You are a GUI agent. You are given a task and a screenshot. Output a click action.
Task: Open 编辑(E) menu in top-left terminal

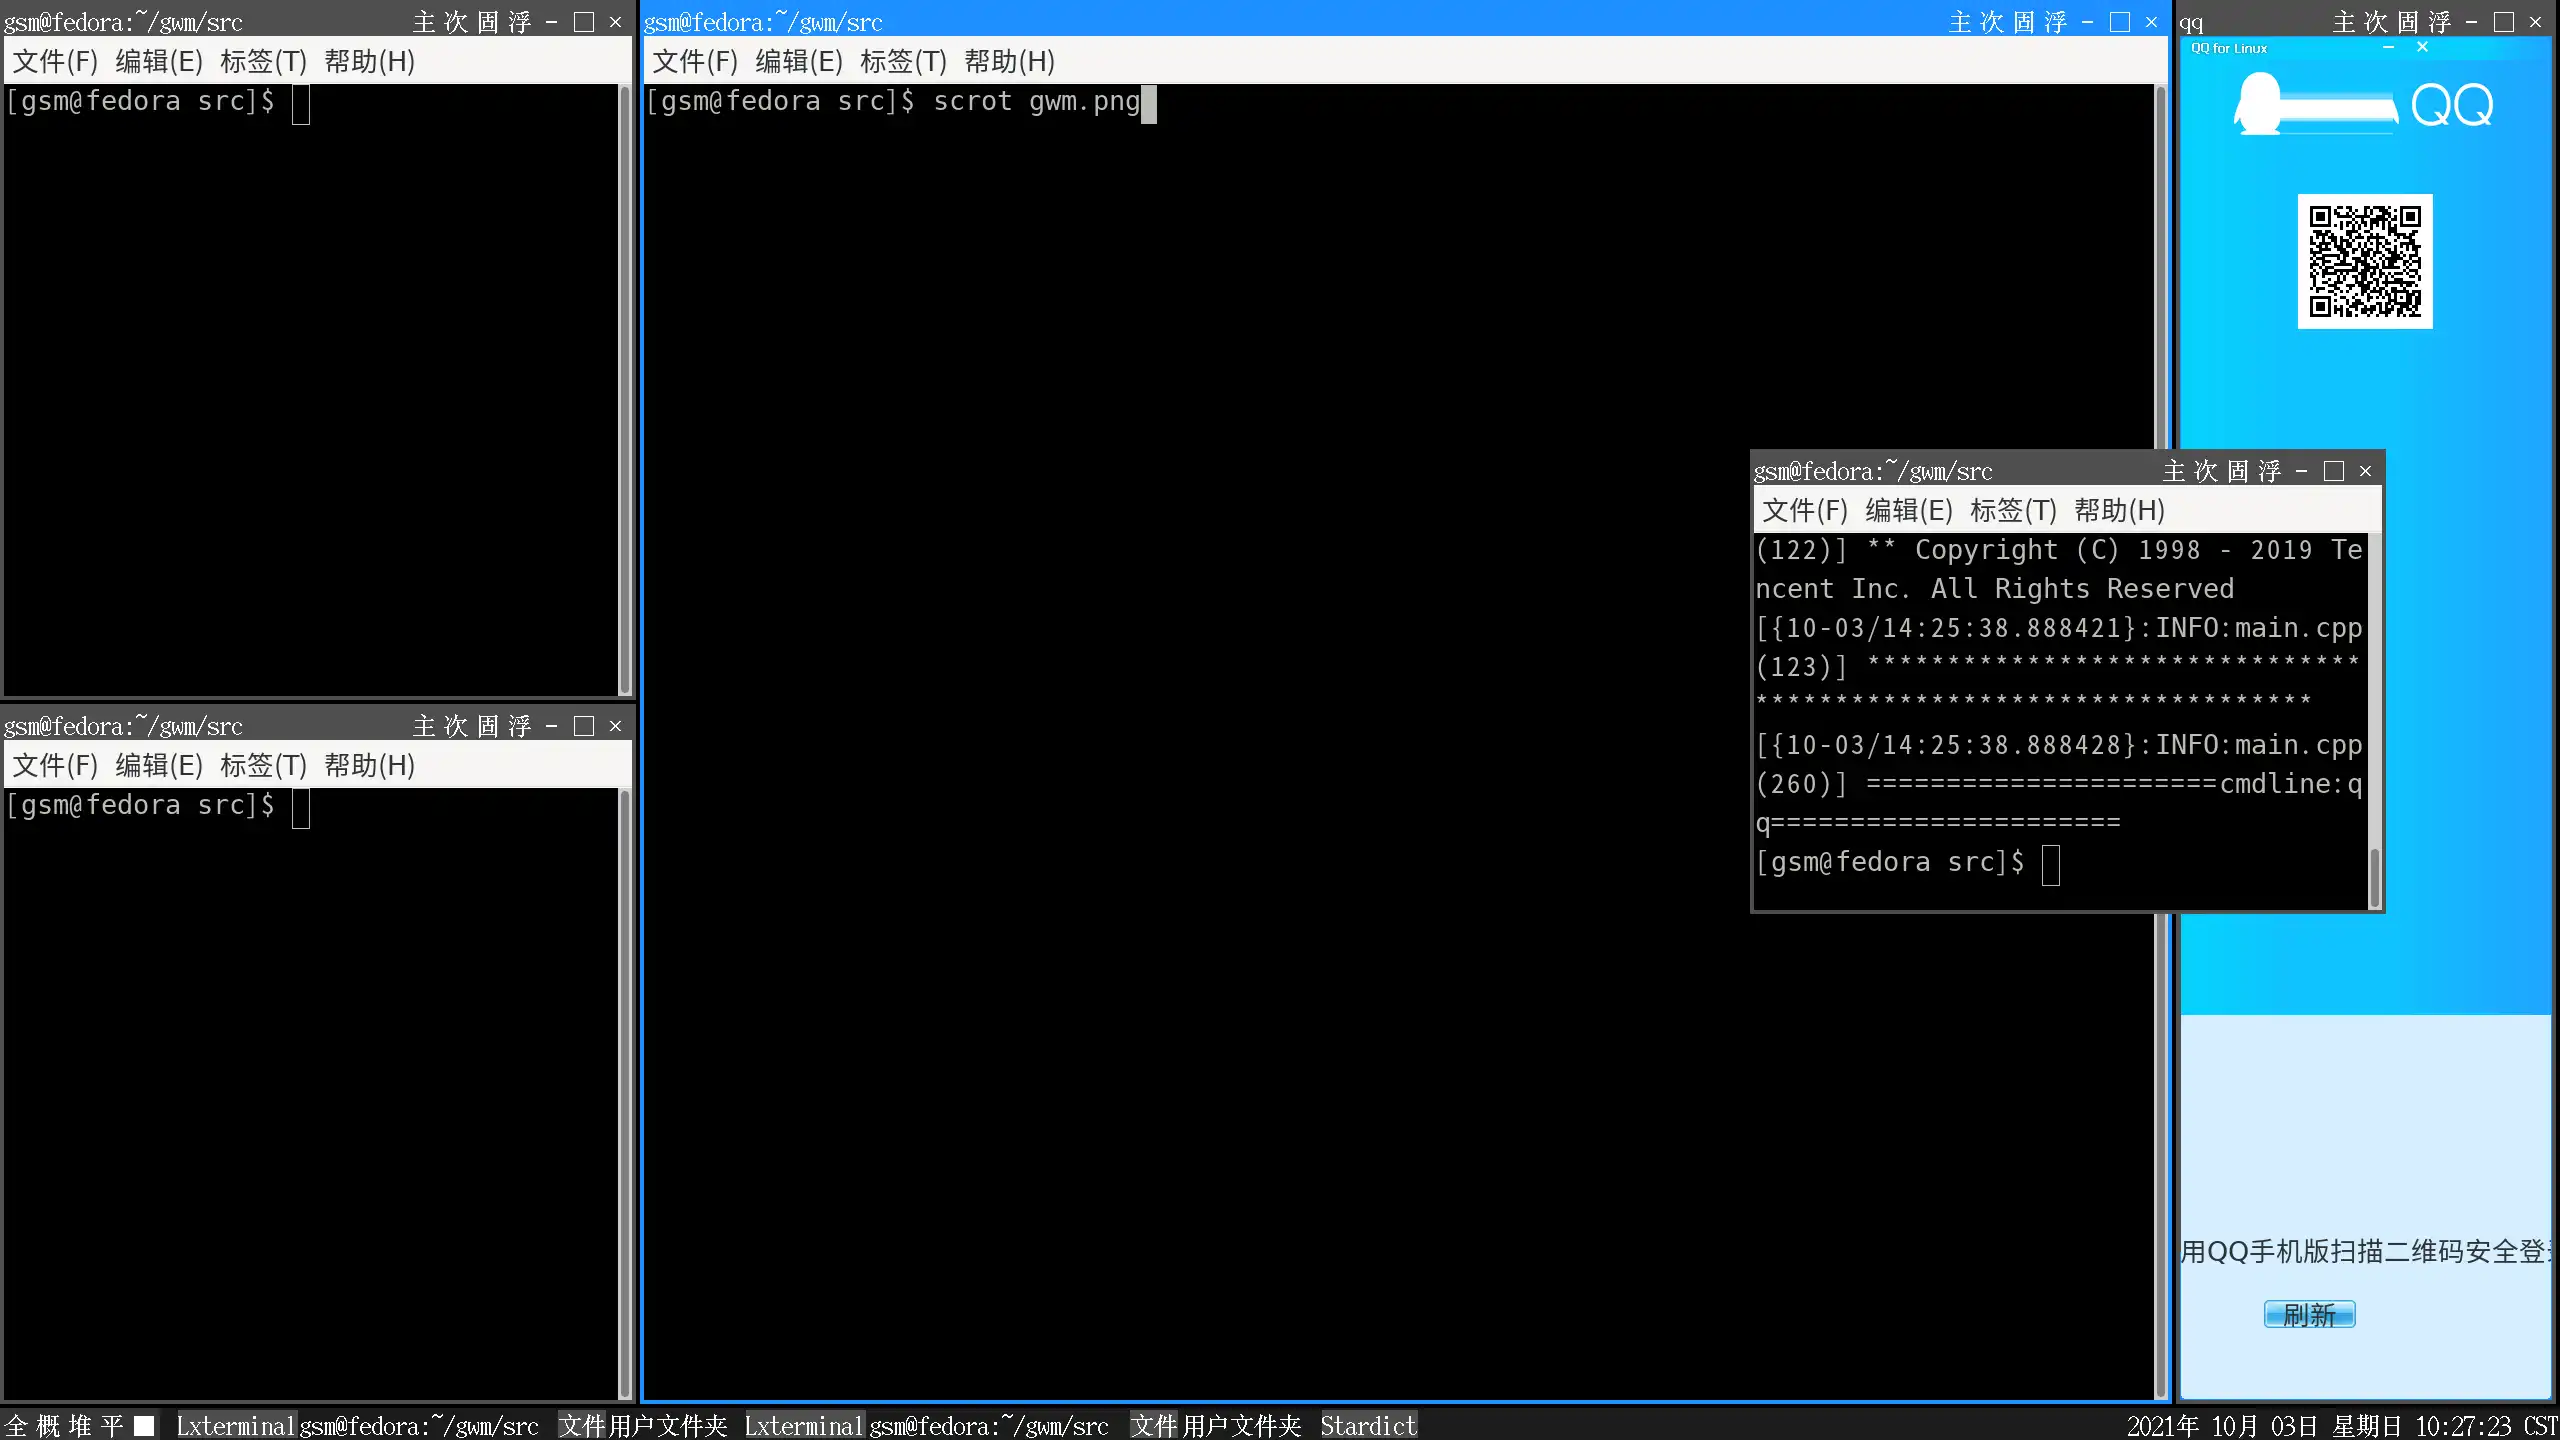[159, 62]
